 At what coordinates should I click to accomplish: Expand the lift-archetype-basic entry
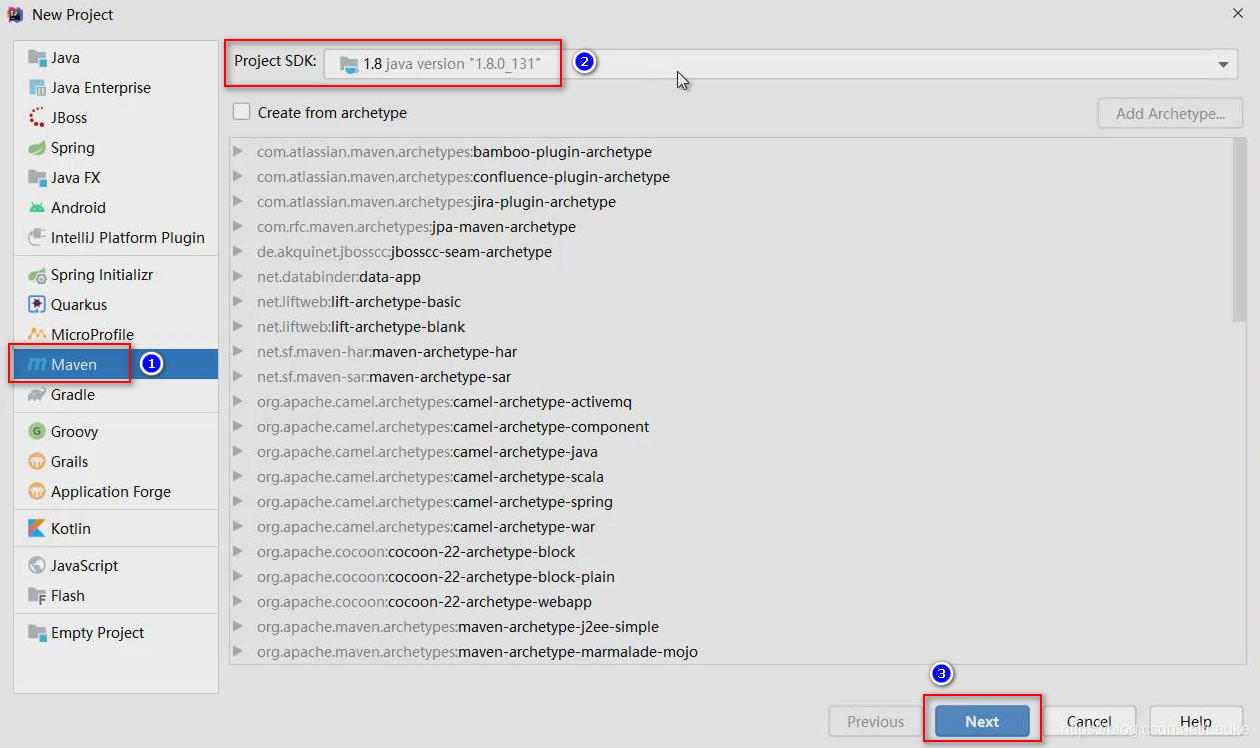tap(238, 302)
